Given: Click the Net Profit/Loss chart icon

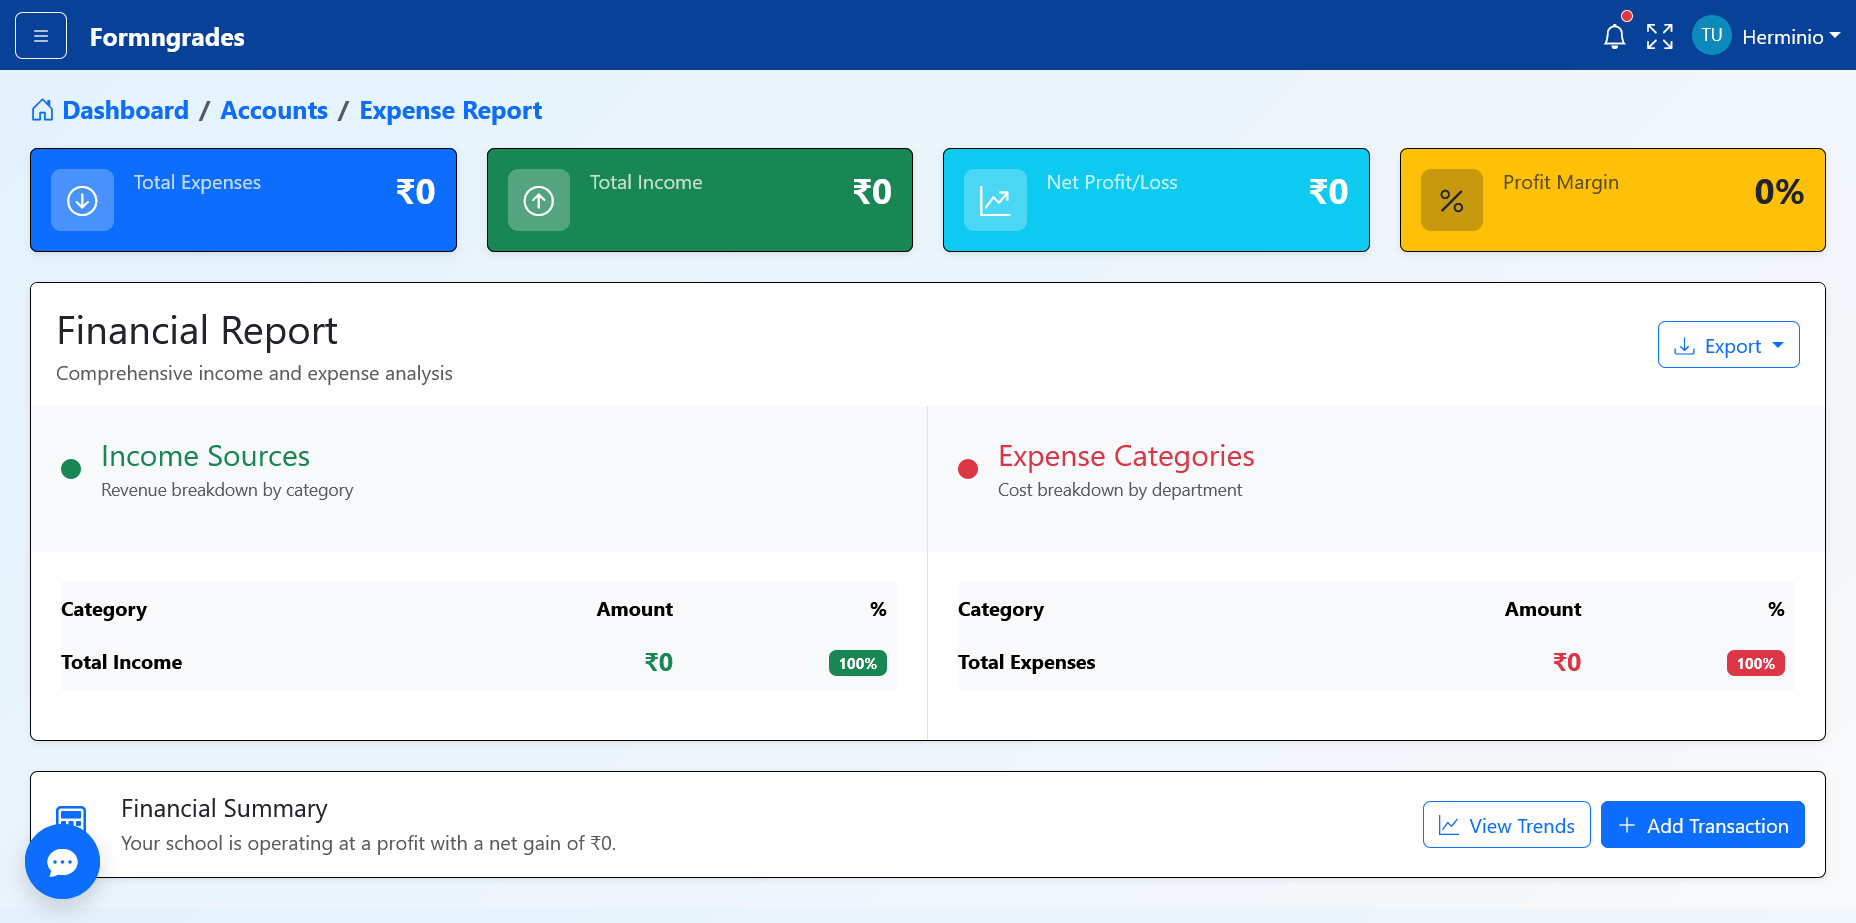Looking at the screenshot, I should pos(995,201).
